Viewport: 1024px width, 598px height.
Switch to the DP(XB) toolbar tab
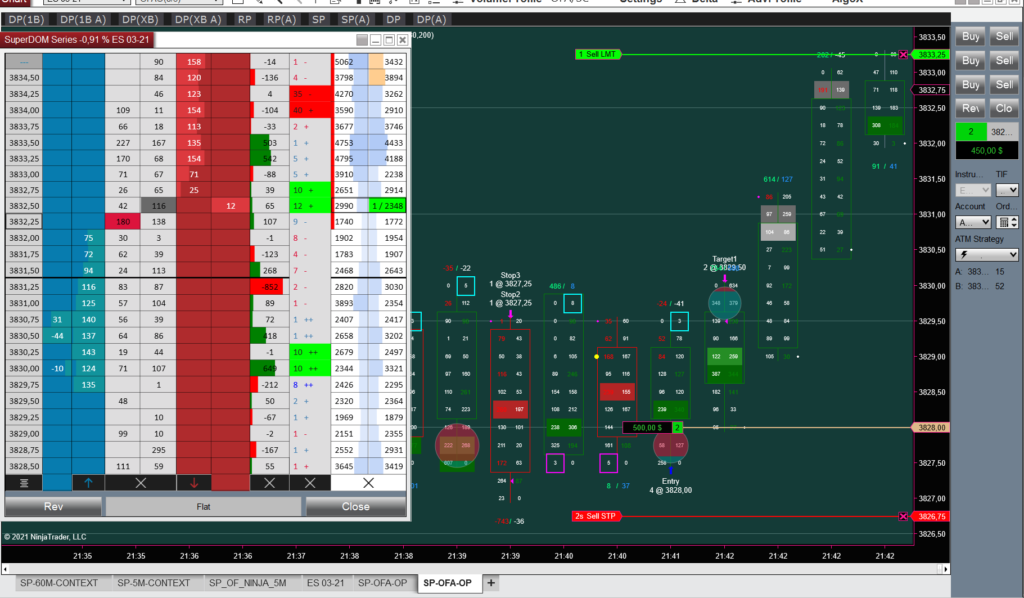pyautogui.click(x=140, y=20)
